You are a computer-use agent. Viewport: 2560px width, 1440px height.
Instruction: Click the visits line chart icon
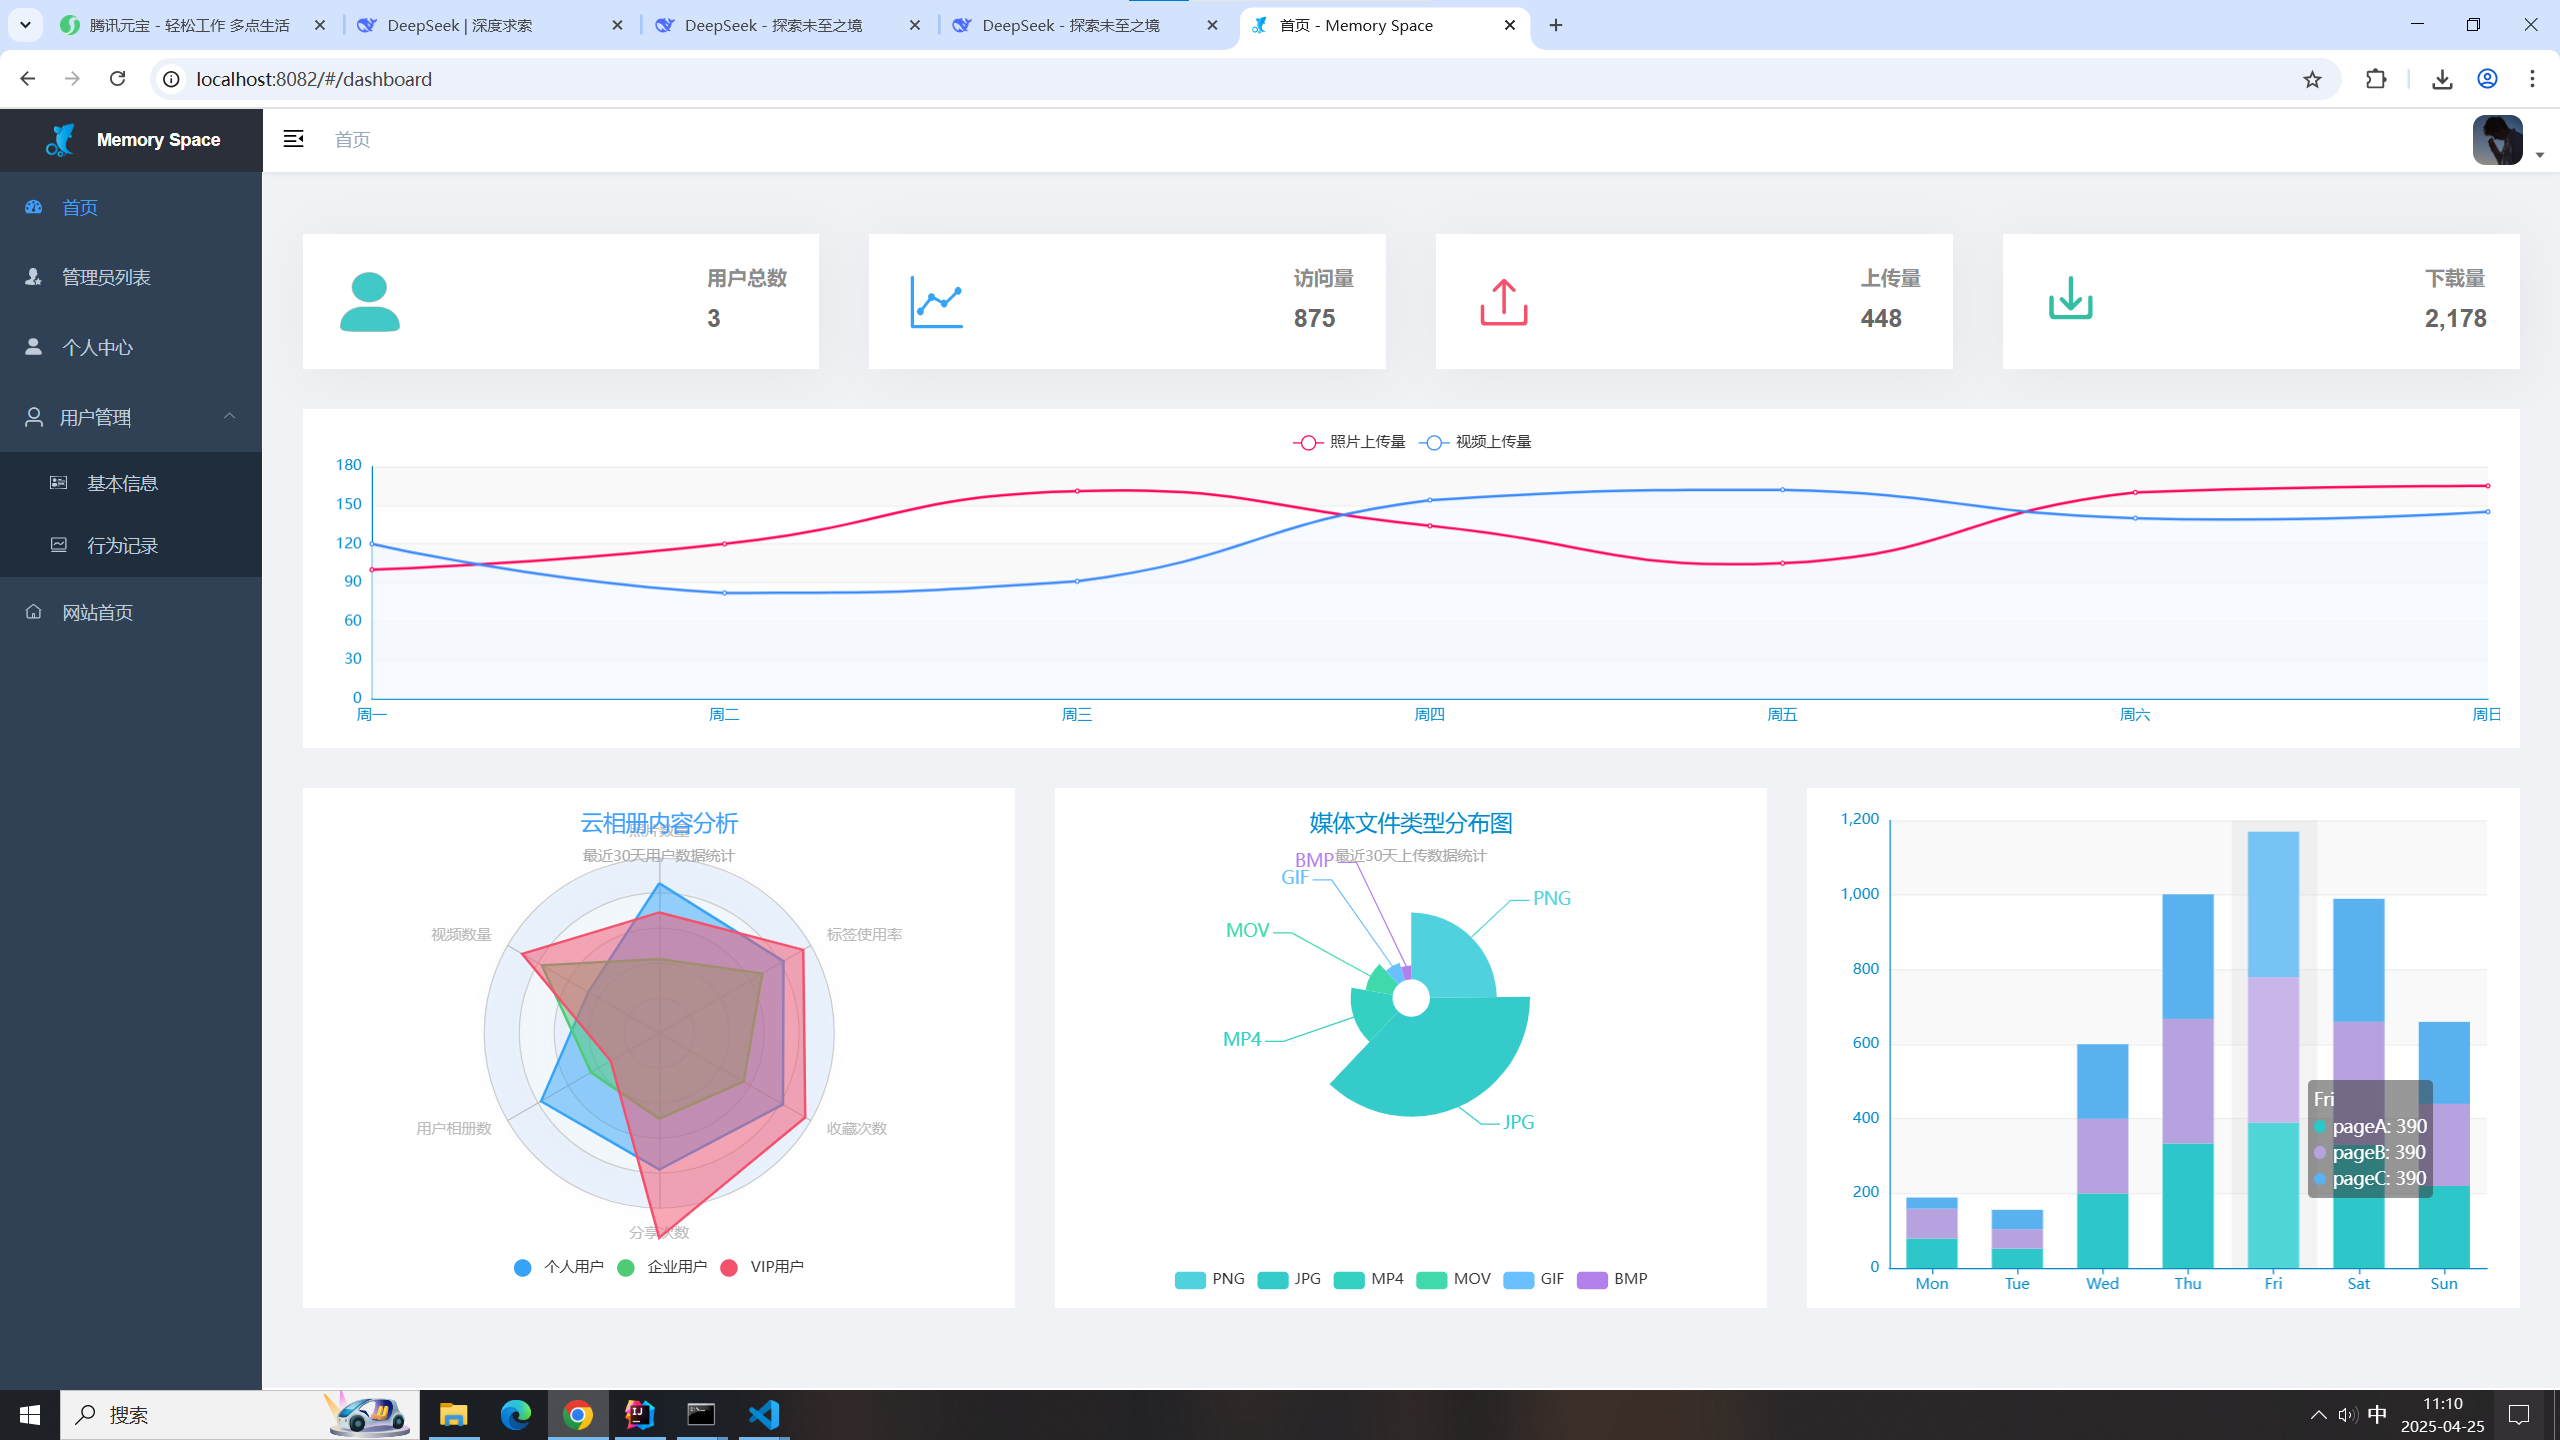[x=936, y=301]
